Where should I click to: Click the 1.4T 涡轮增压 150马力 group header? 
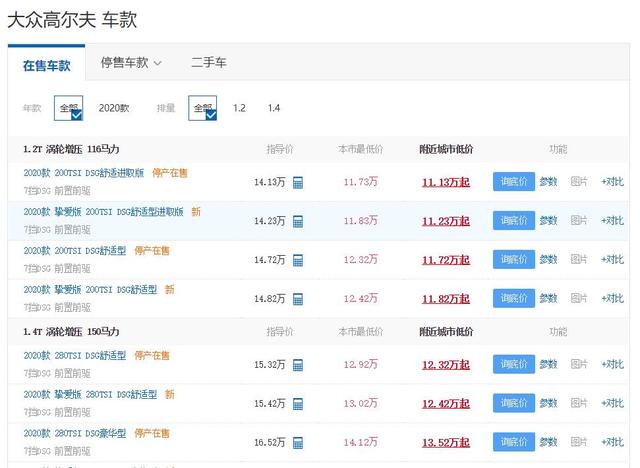(71, 332)
